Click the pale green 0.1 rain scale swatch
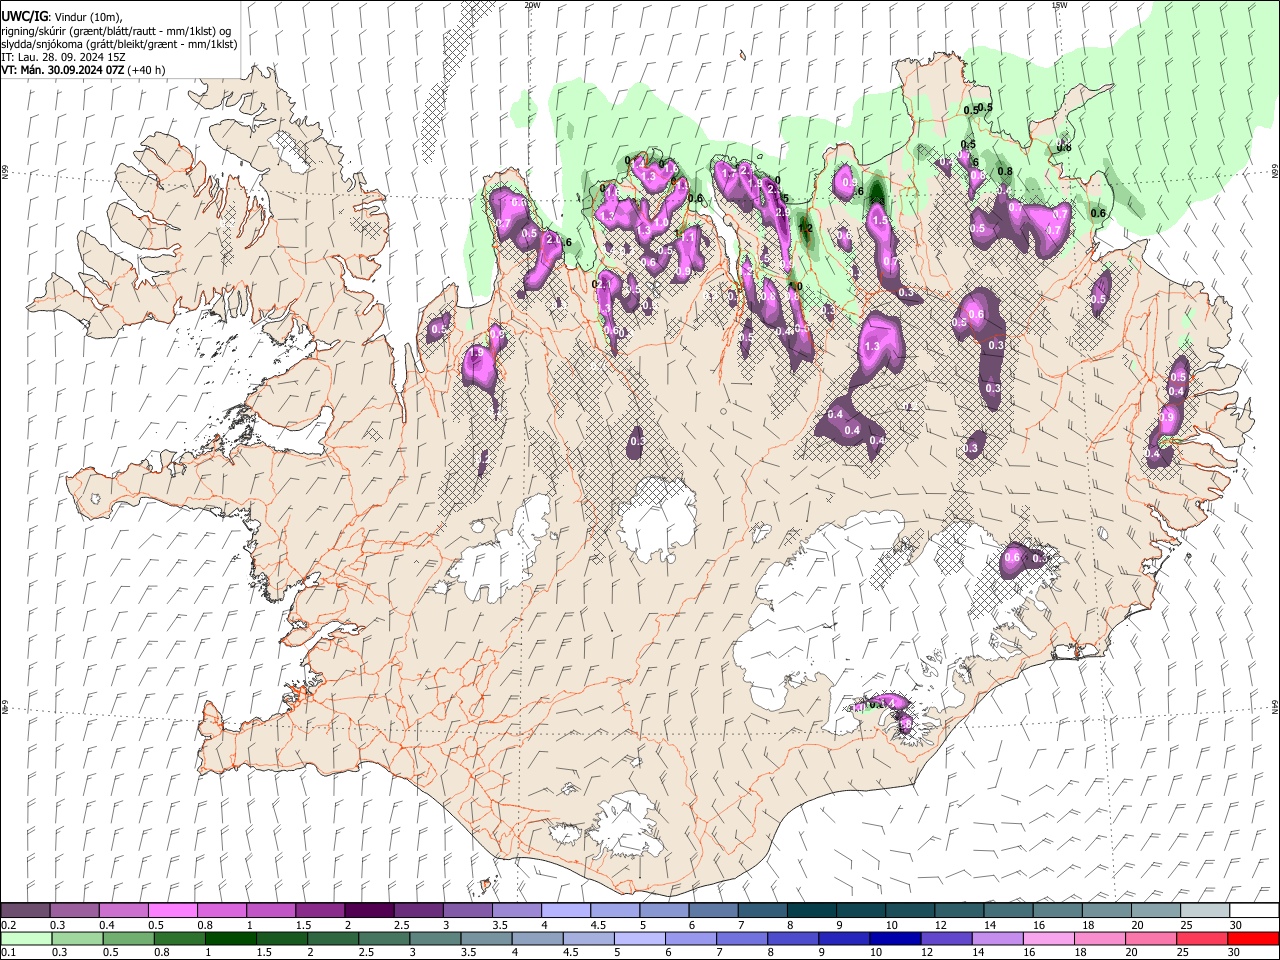 (26, 938)
